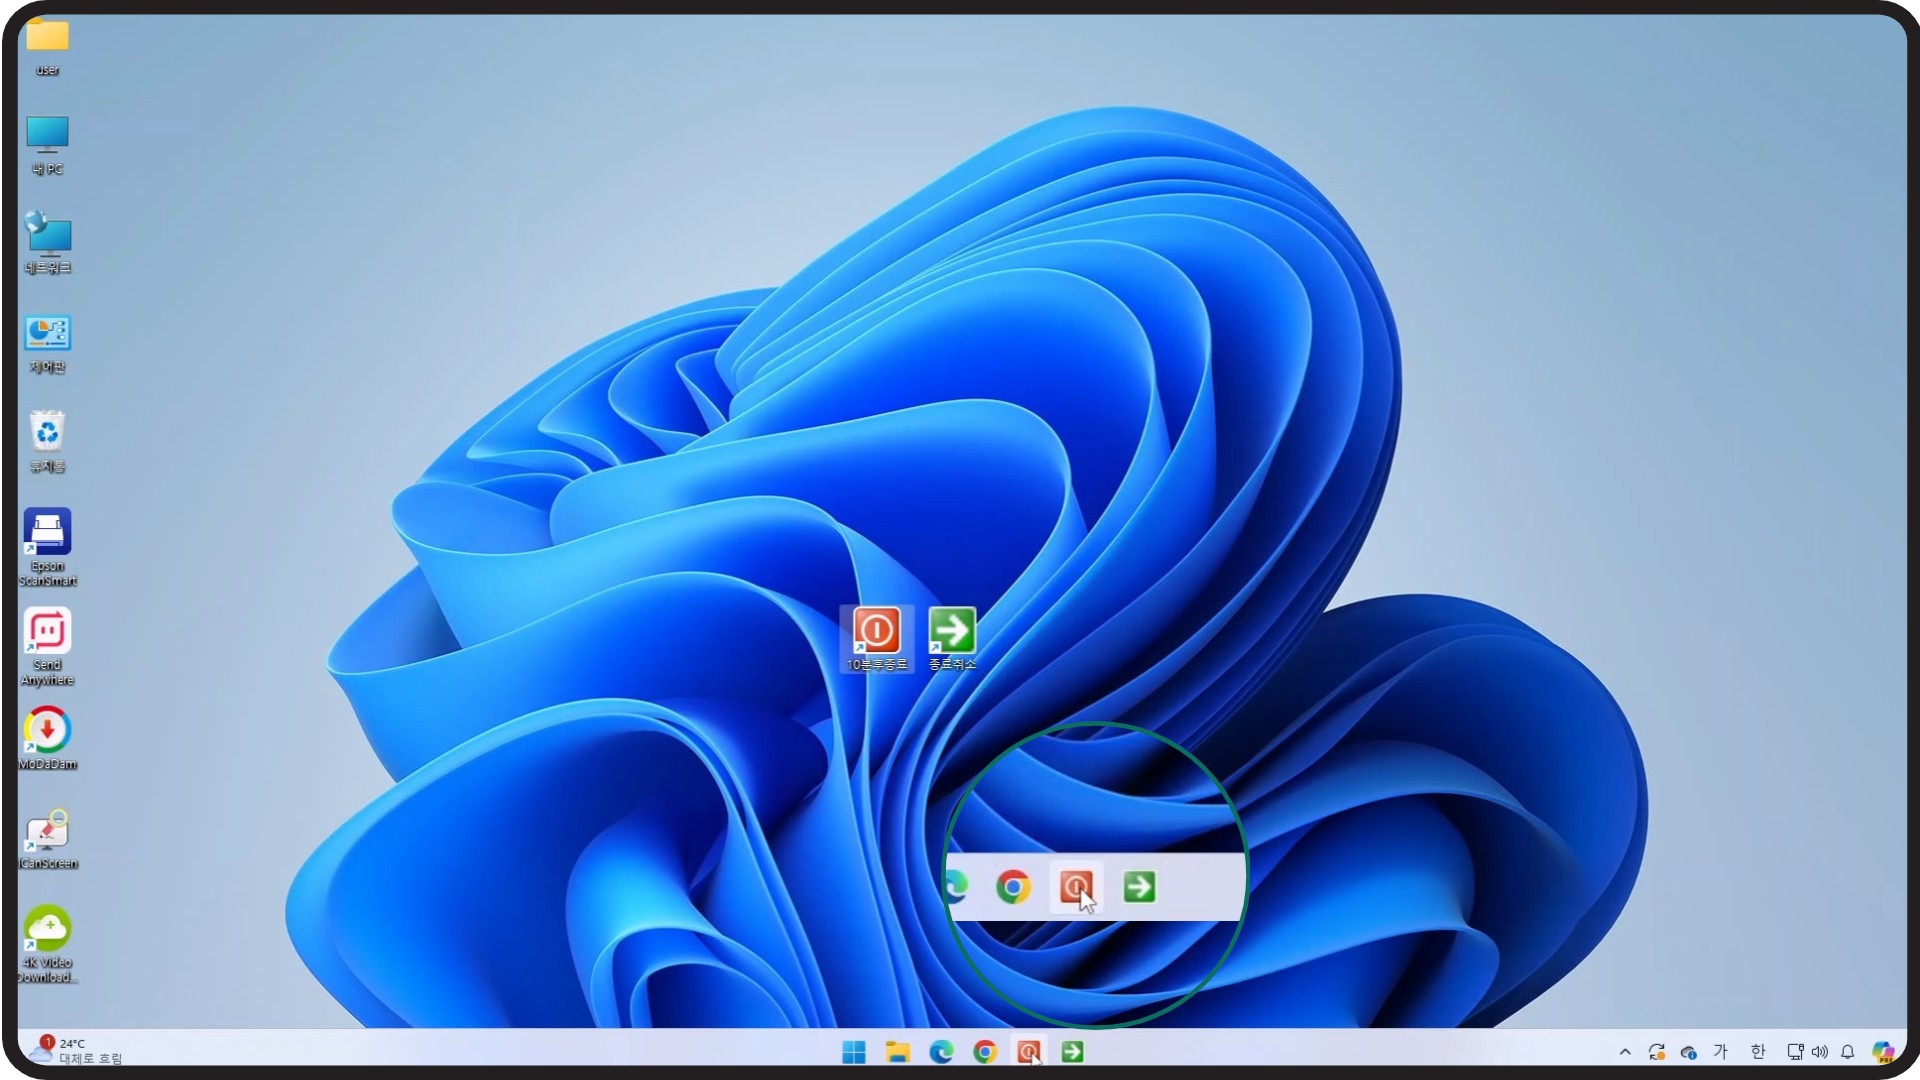Image resolution: width=1920 pixels, height=1080 pixels.
Task: Click the 4K Video Downloader shortcut
Action: [x=47, y=929]
